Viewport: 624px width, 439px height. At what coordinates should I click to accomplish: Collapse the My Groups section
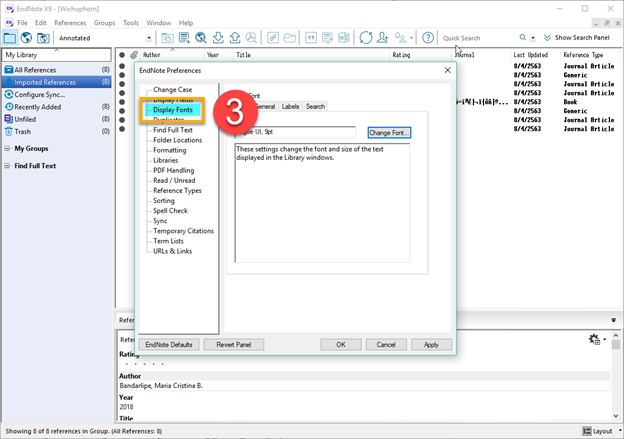point(6,148)
